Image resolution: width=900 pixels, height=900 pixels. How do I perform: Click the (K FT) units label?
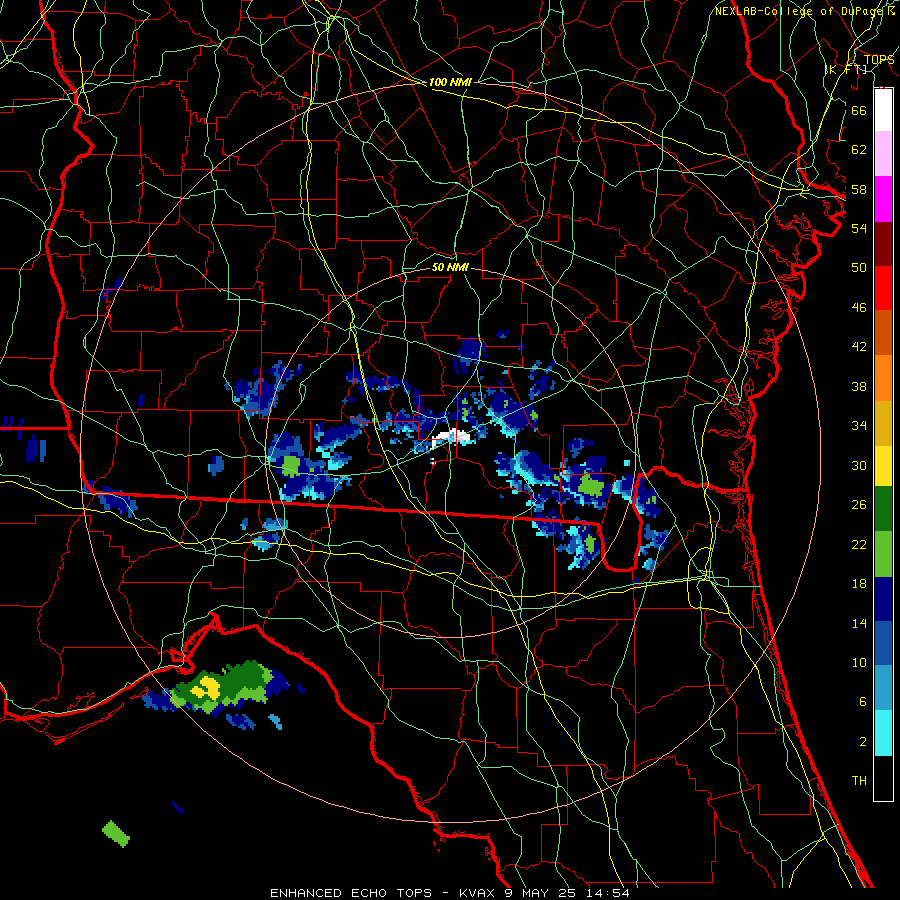[846, 69]
